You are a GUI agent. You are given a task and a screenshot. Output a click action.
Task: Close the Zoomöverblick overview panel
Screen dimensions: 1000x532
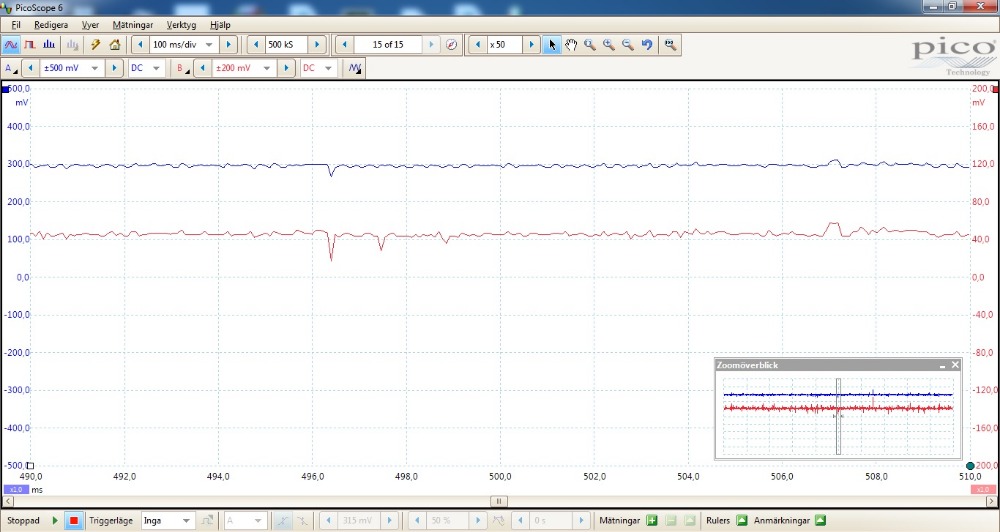point(955,365)
